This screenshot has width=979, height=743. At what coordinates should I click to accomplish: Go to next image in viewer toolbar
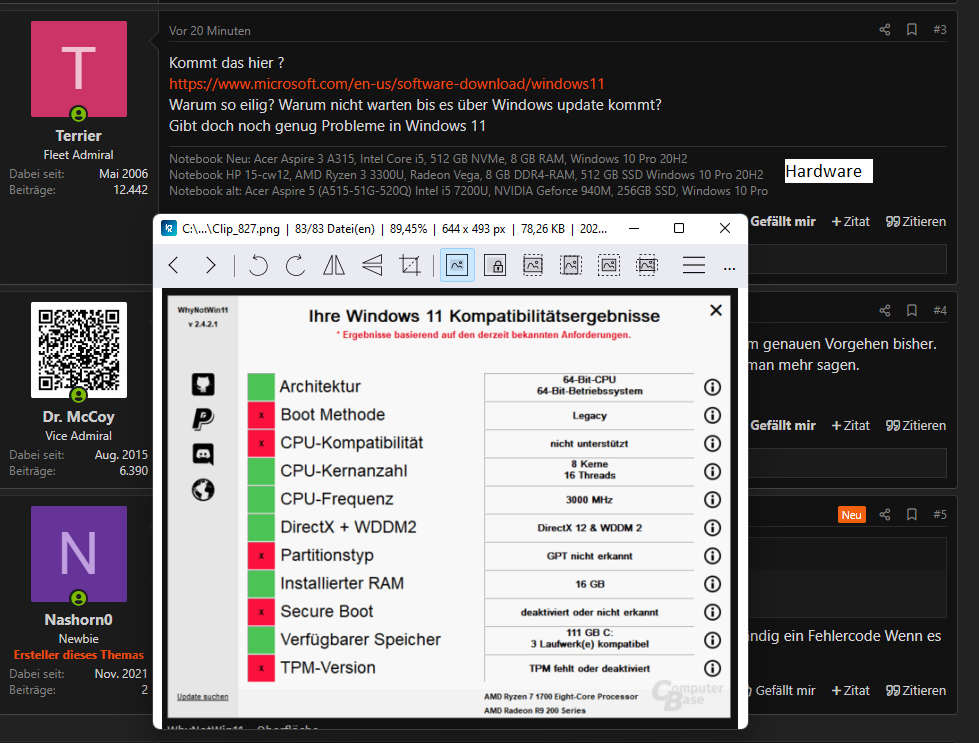coord(211,265)
